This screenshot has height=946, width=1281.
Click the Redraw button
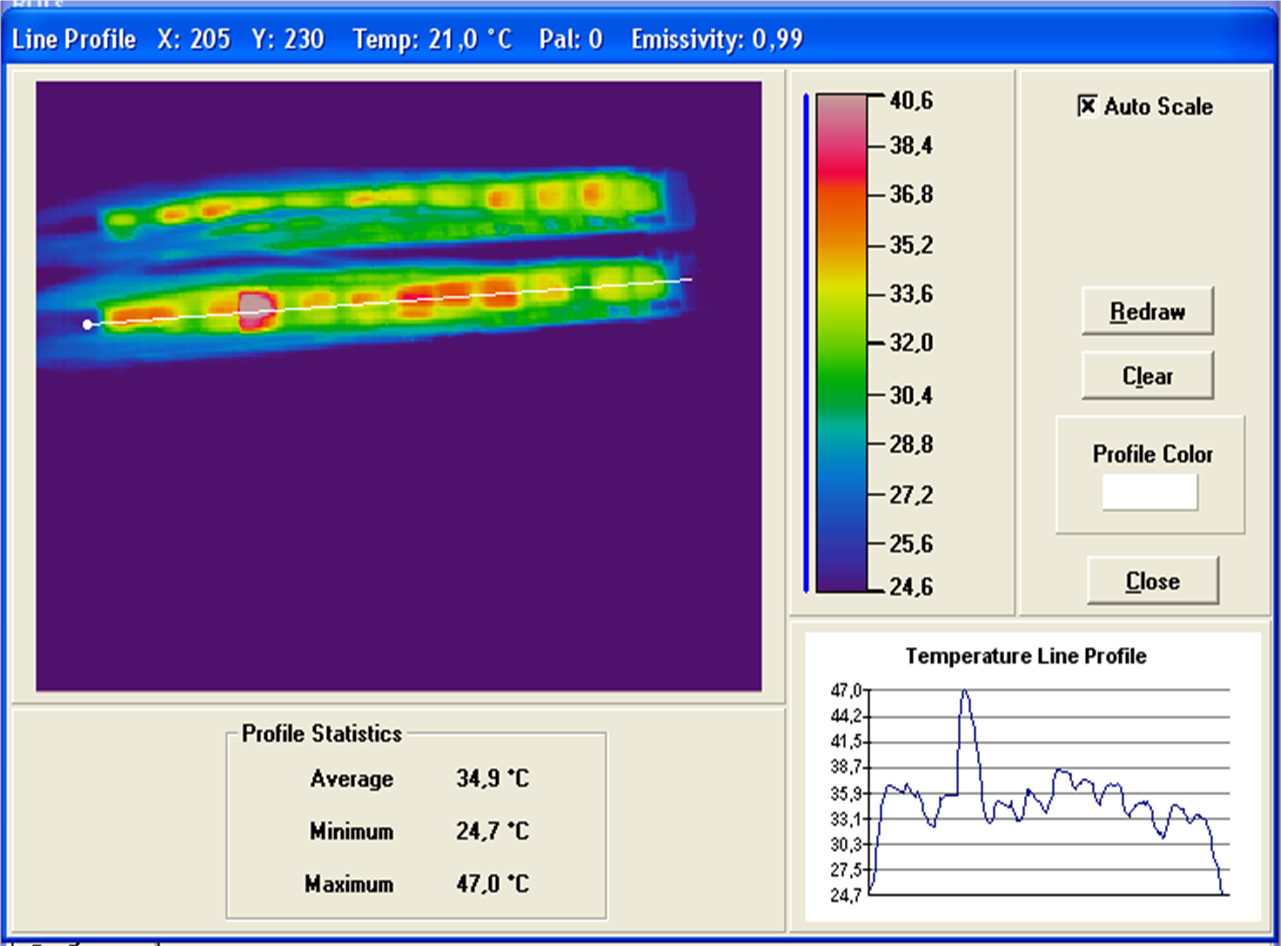1147,312
